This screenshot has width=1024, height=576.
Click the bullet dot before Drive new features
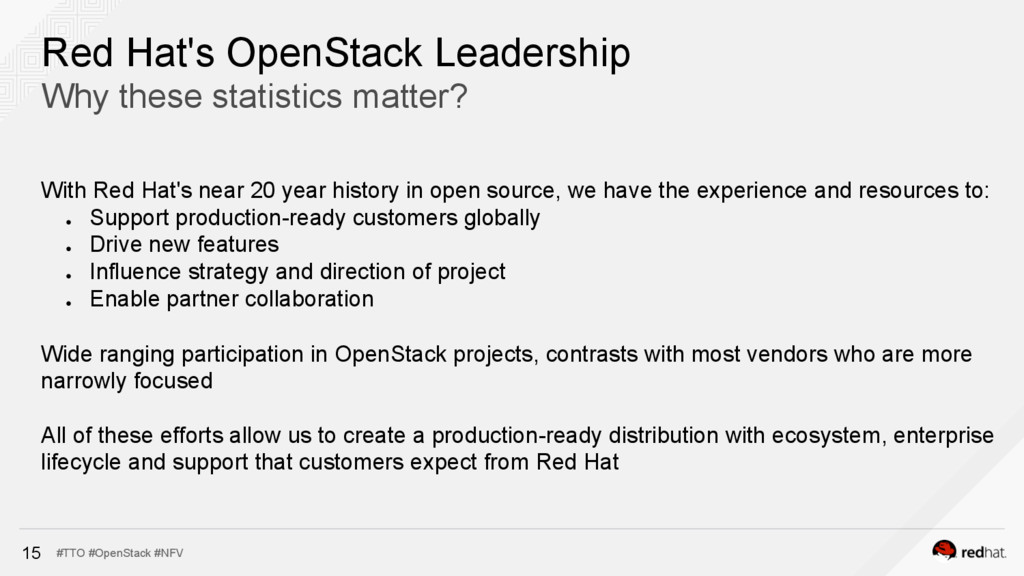tap(69, 249)
